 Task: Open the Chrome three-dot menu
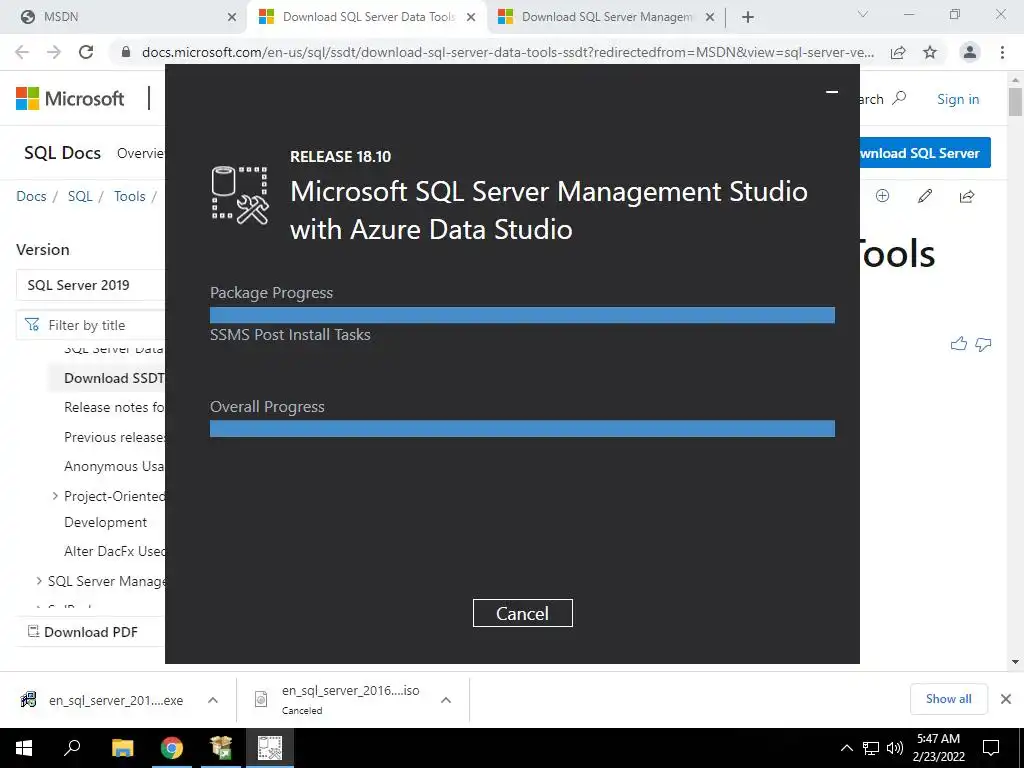(1002, 52)
